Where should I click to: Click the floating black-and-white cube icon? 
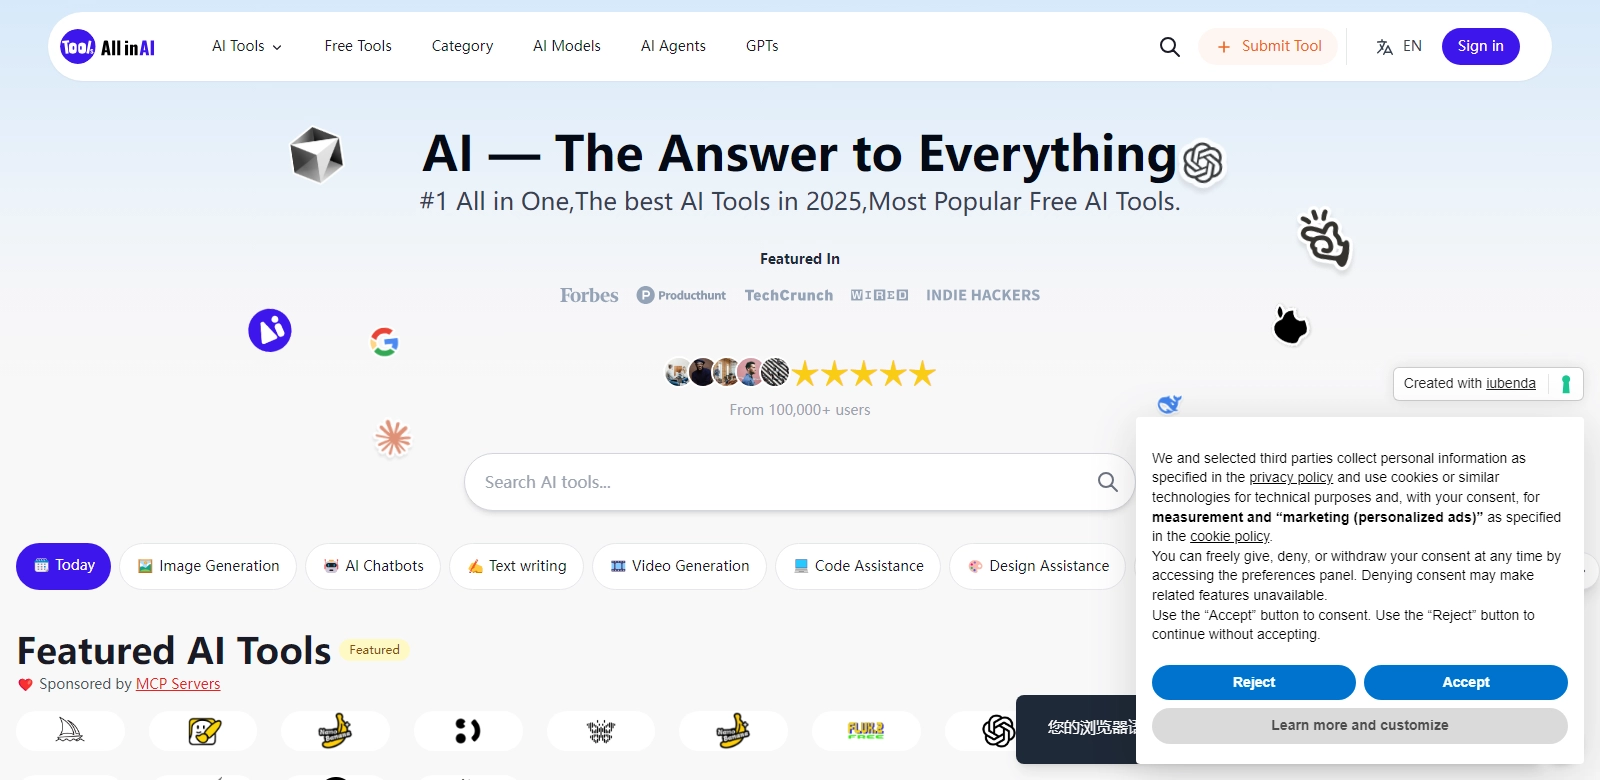click(x=317, y=155)
